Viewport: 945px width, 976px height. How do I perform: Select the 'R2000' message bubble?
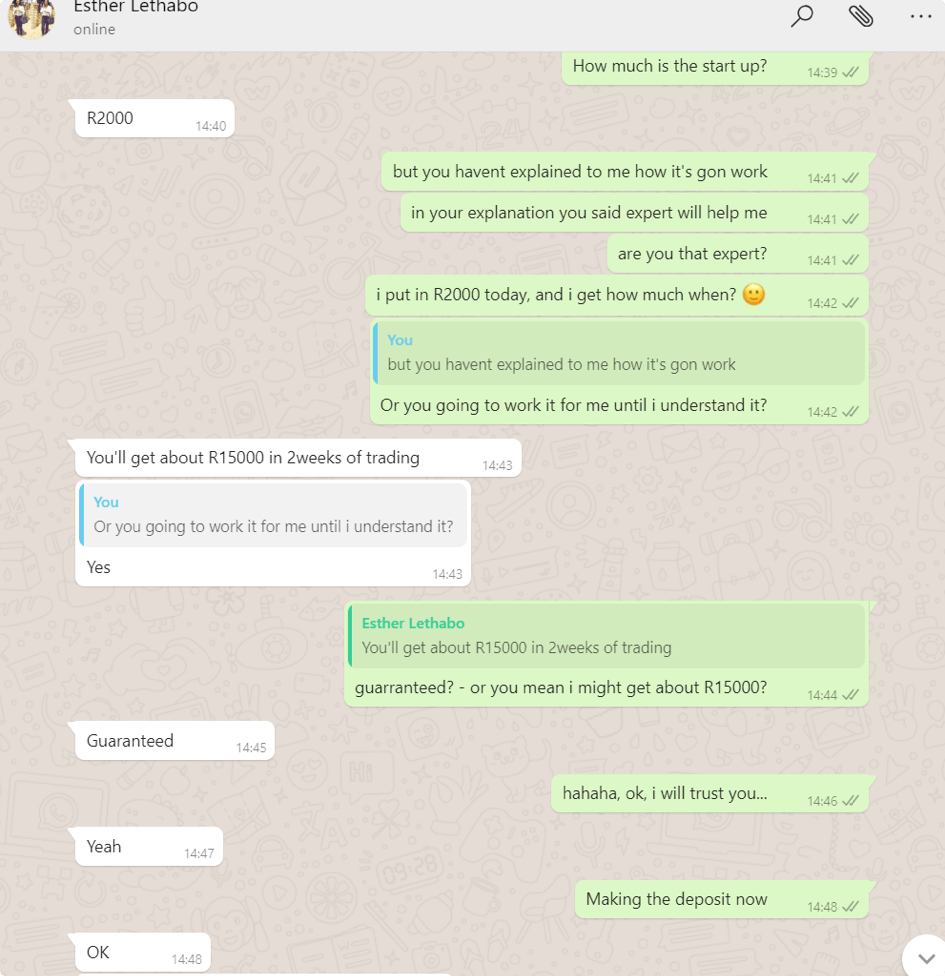coord(155,118)
